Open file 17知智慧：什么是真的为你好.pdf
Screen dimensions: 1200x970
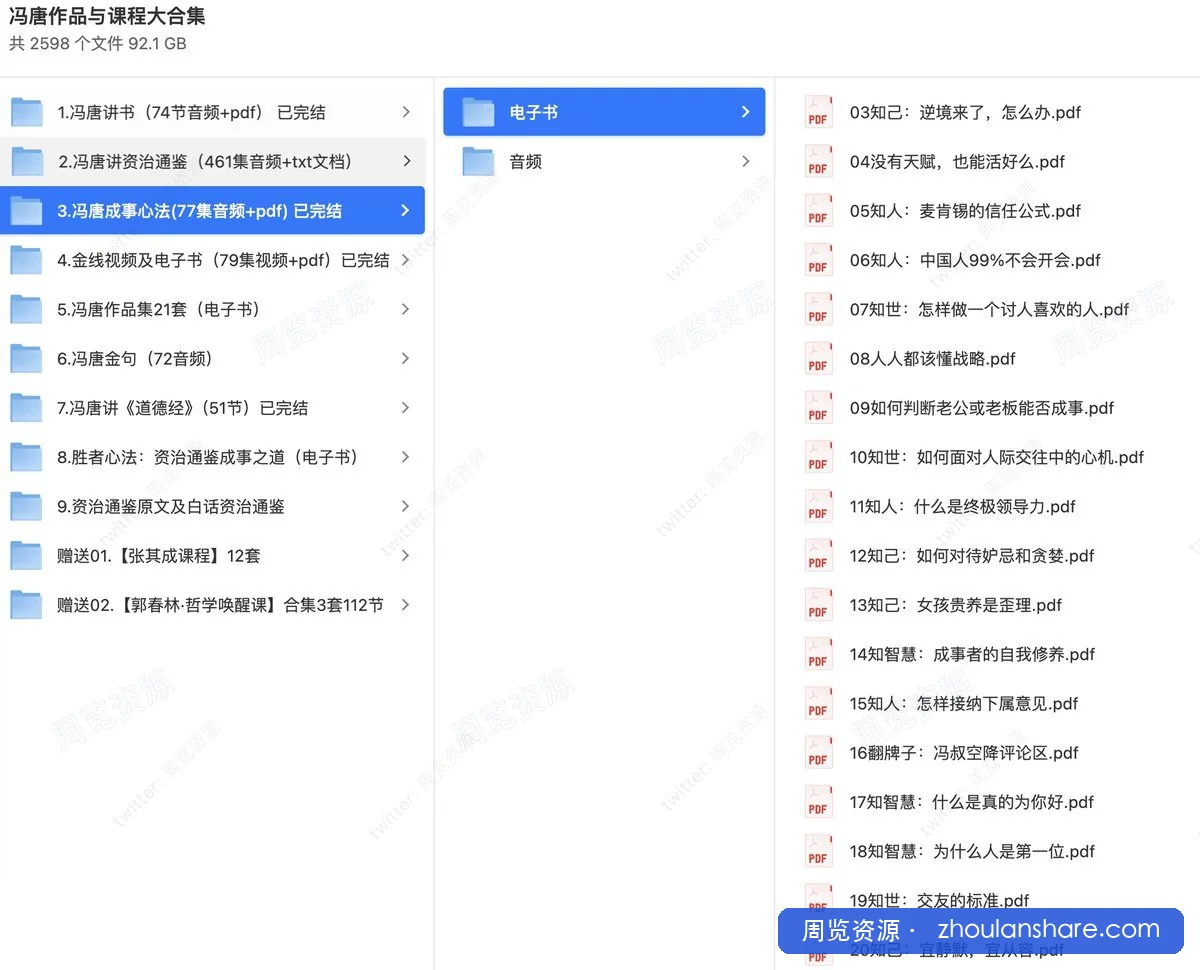tap(972, 802)
